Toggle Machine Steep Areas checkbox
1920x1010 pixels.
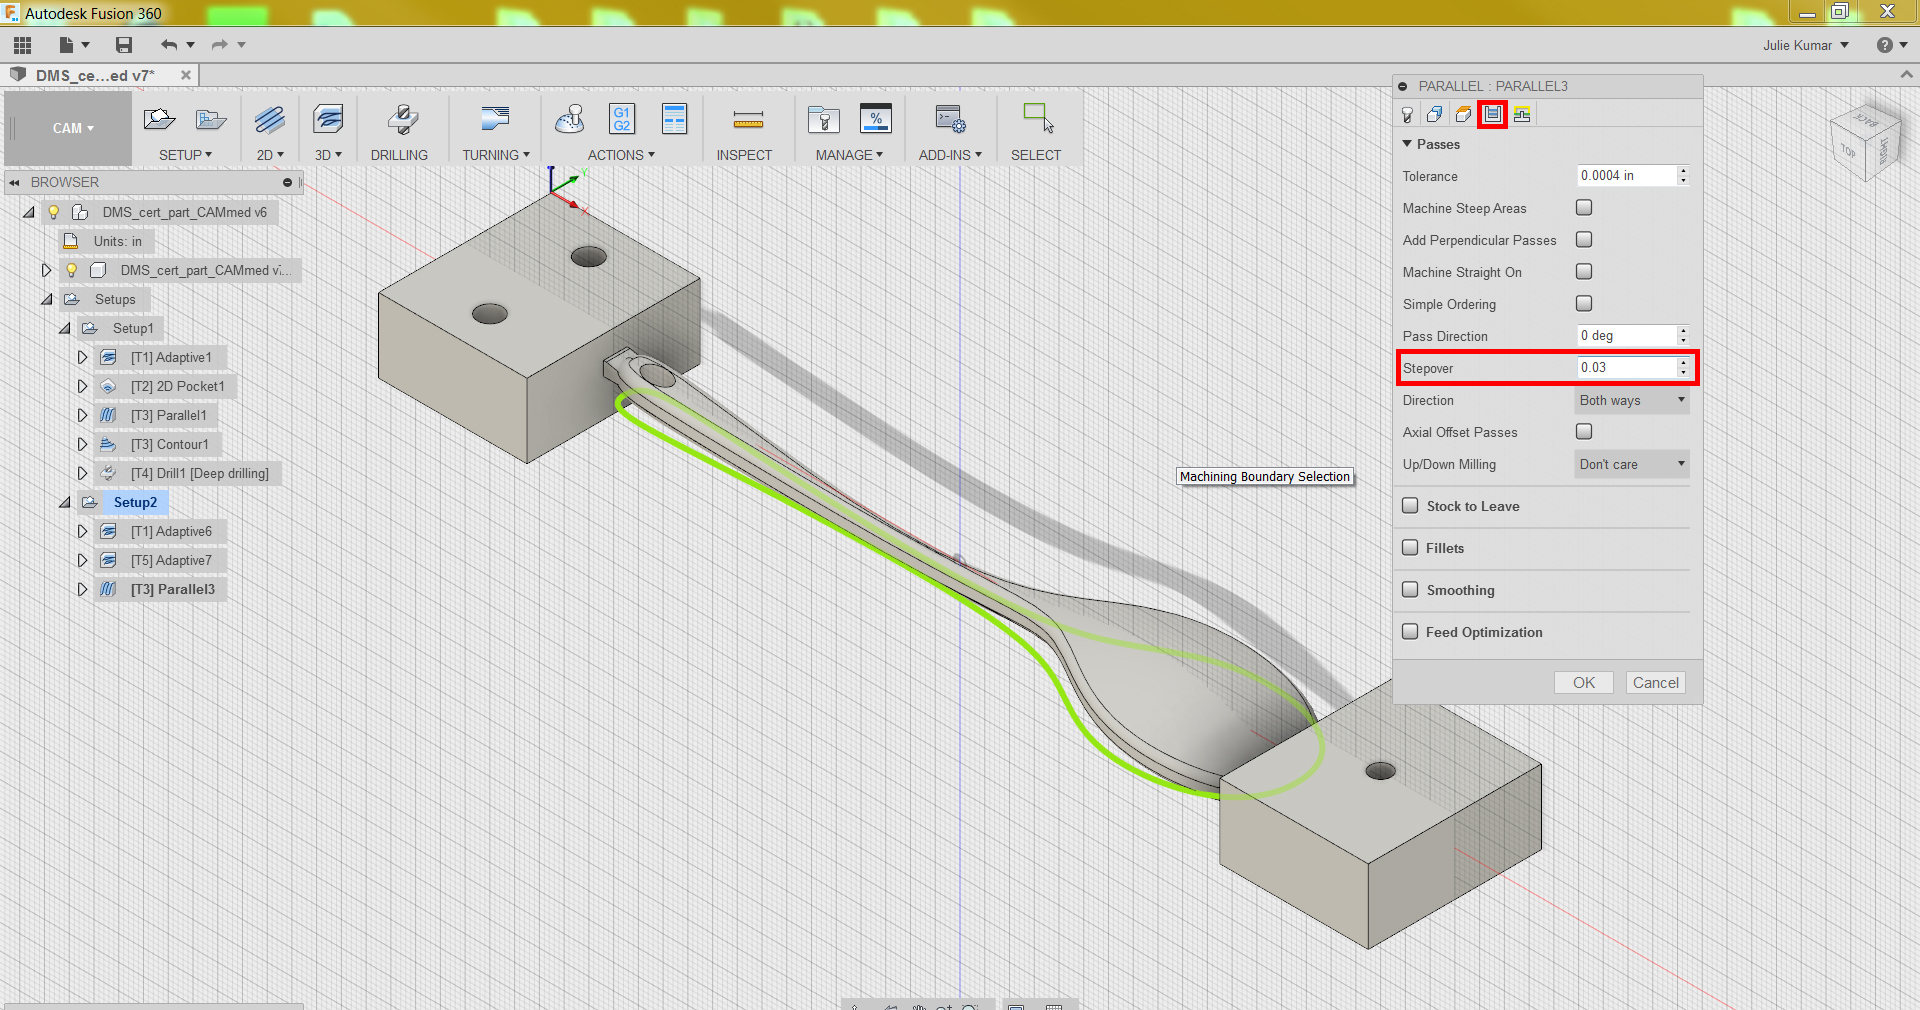pos(1584,208)
